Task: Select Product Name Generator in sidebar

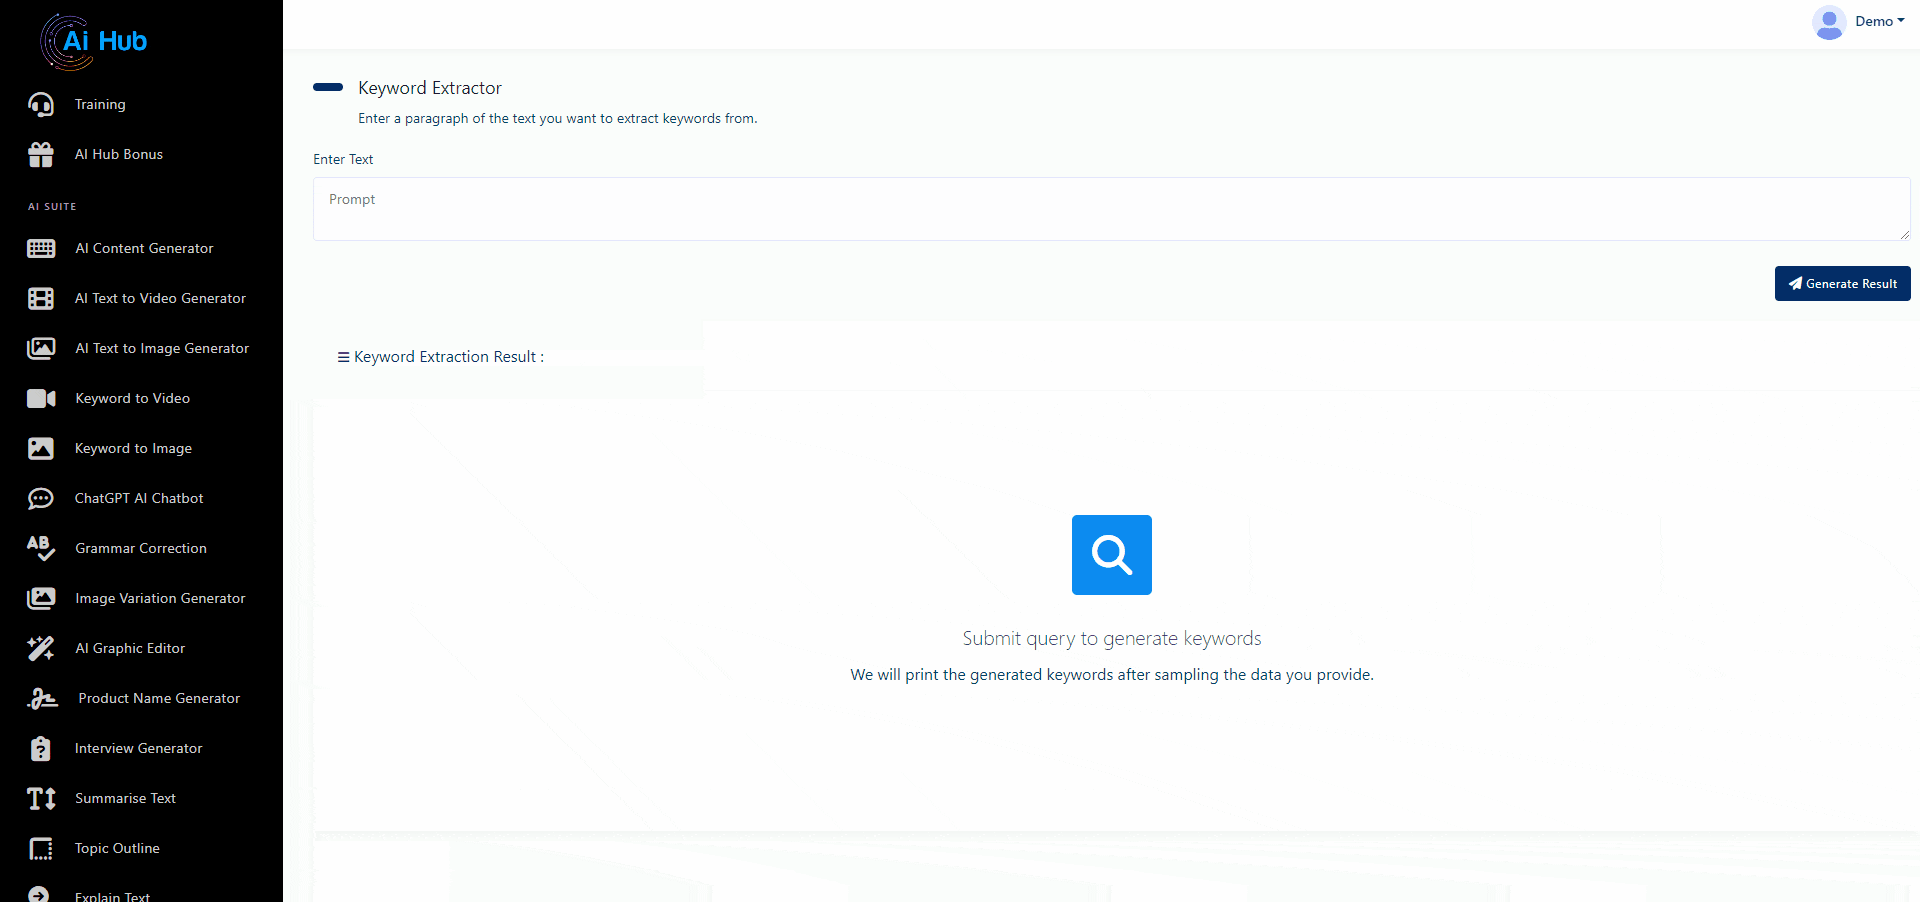Action: [x=159, y=699]
